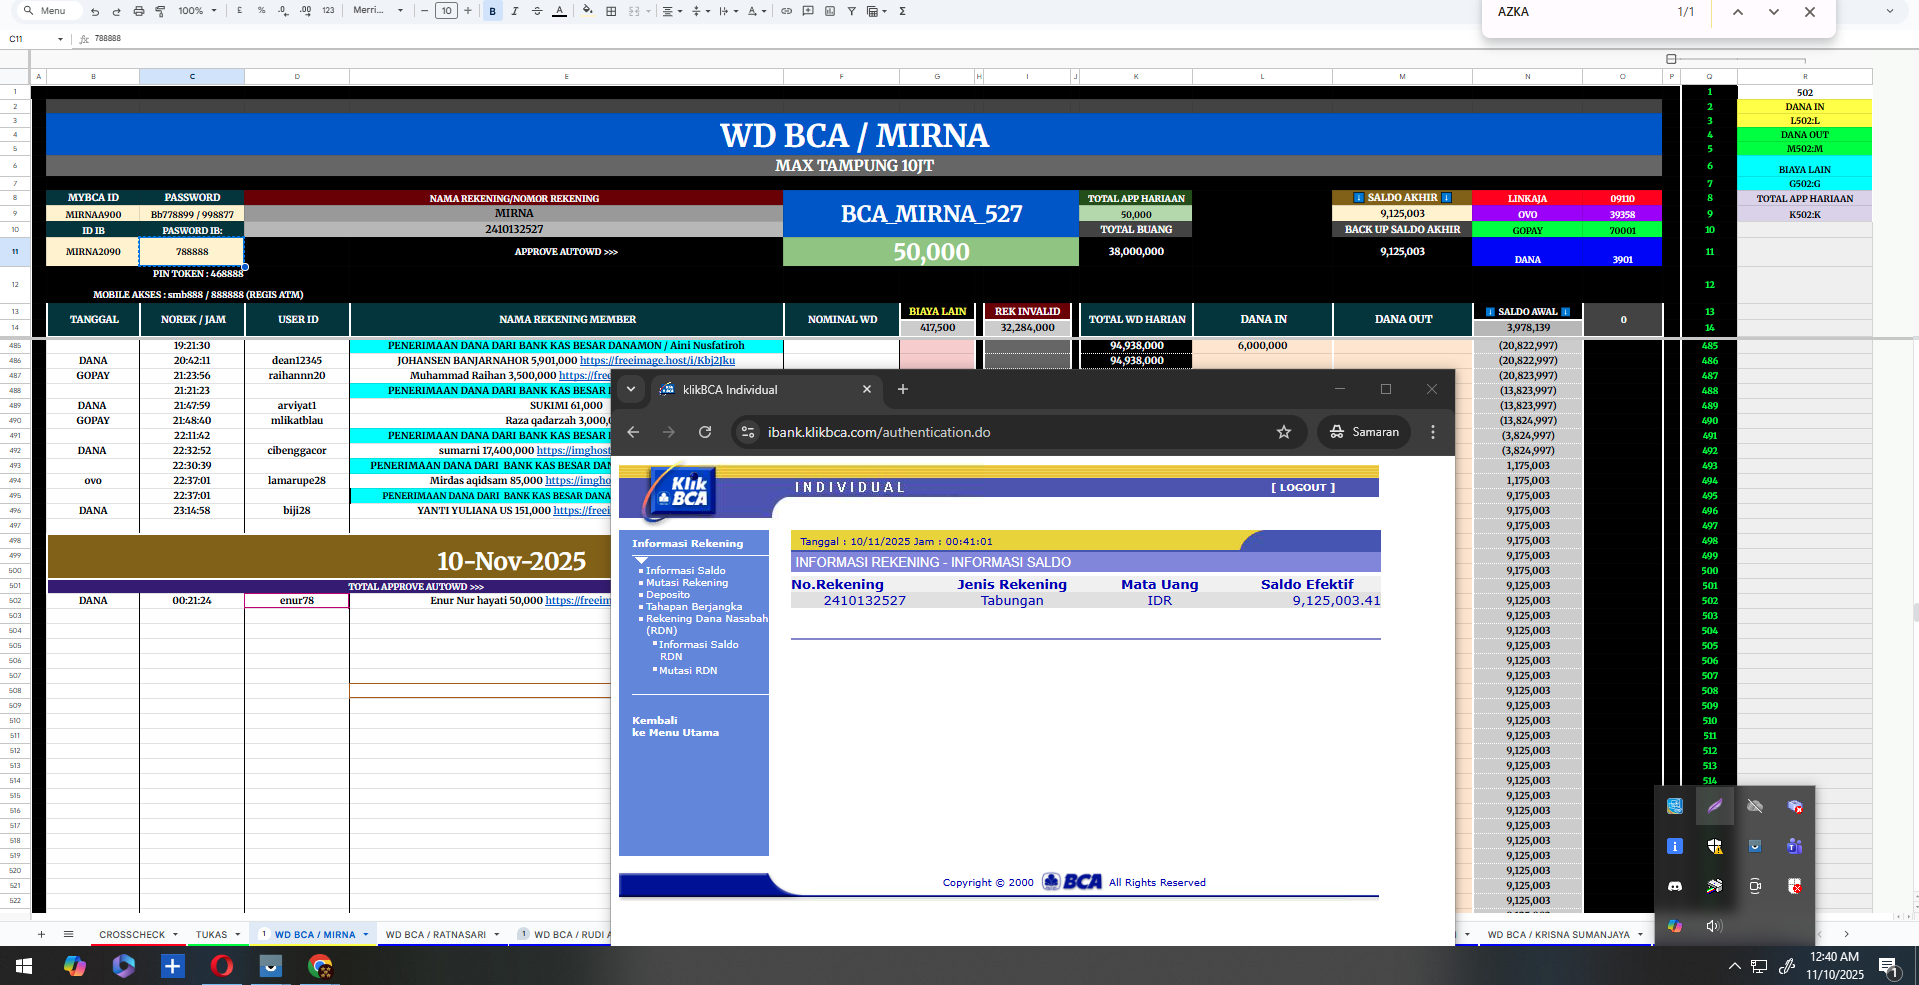Log out of klikBCA

[x=1303, y=488]
